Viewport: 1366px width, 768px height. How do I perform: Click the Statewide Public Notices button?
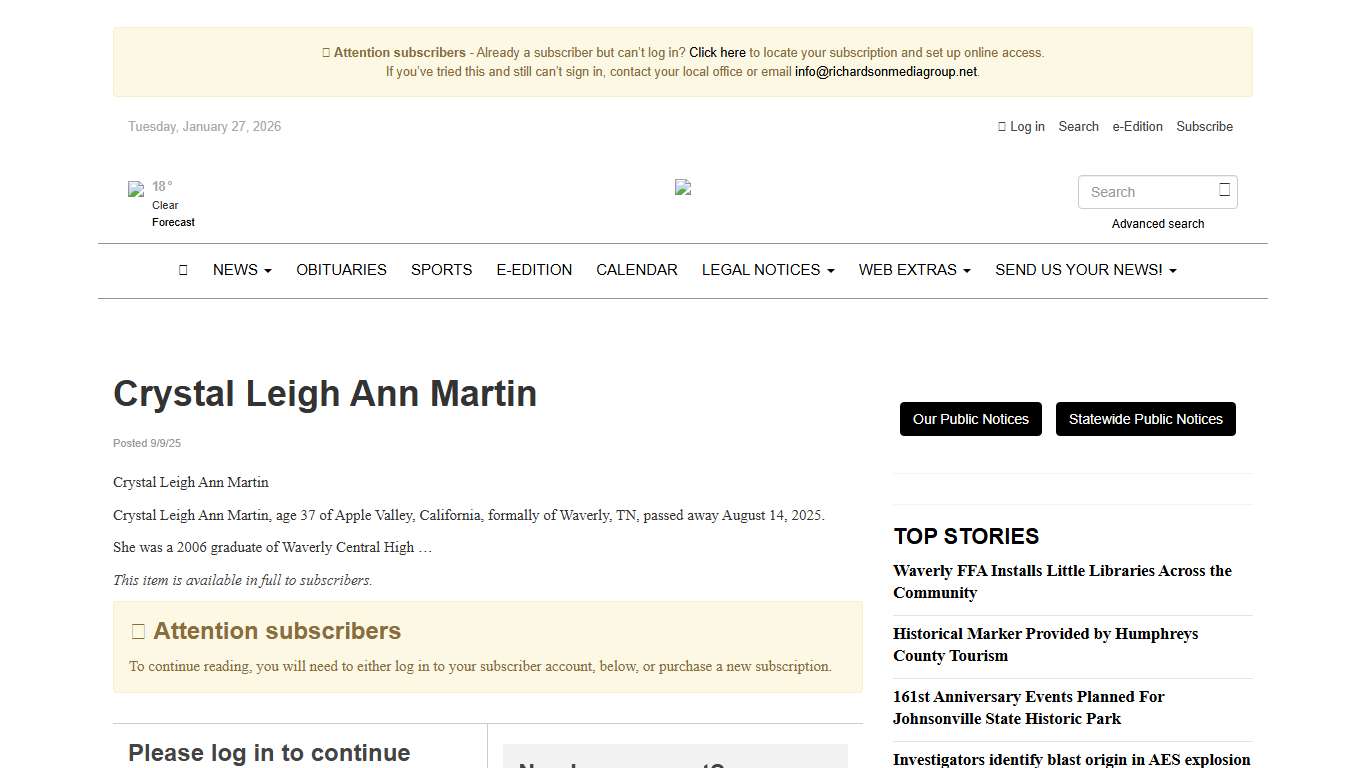click(1145, 419)
